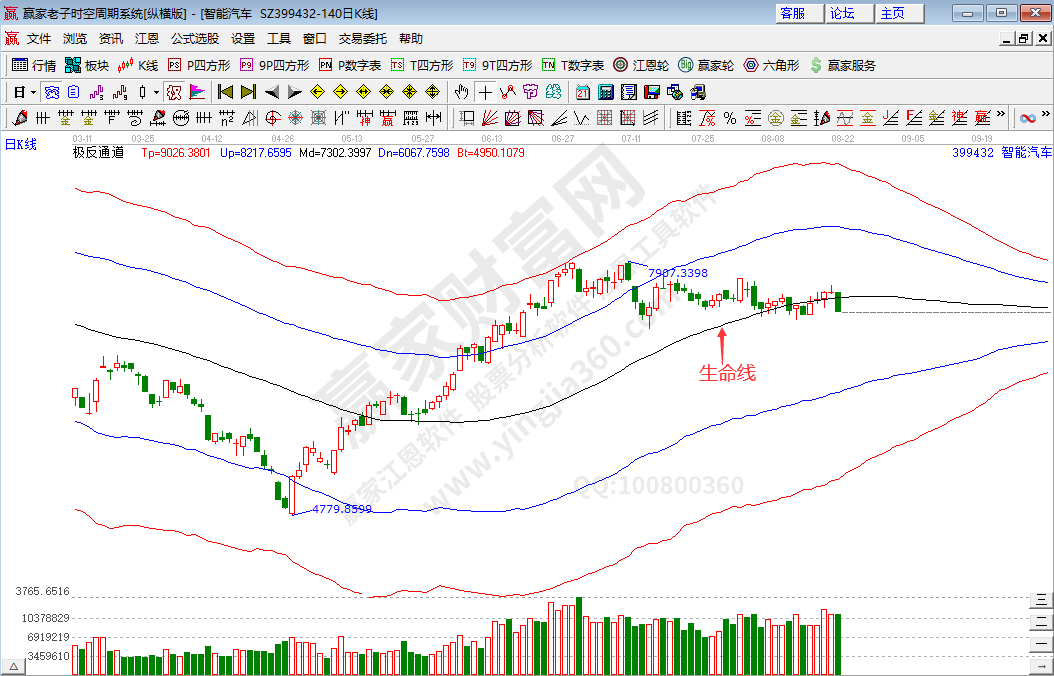Image resolution: width=1054 pixels, height=676 pixels.
Task: Select the percent (%) line tool
Action: (729, 118)
